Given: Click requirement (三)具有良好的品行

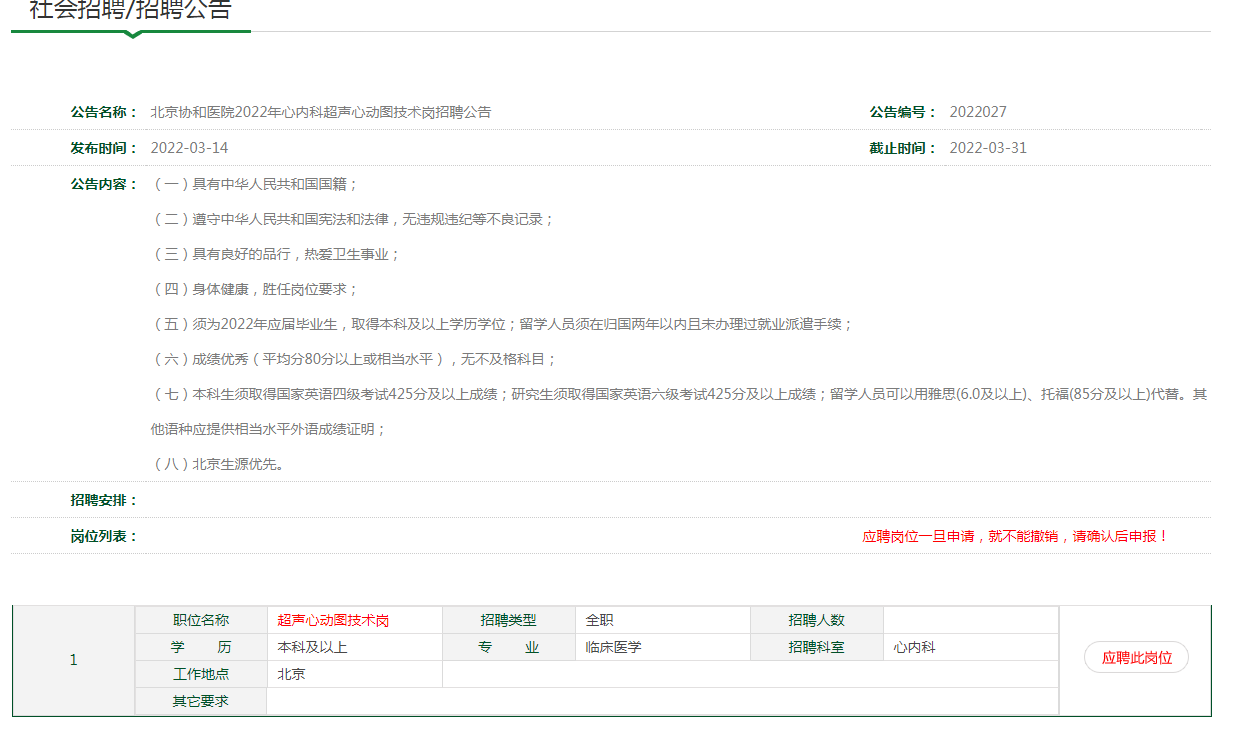Looking at the screenshot, I should click(275, 254).
